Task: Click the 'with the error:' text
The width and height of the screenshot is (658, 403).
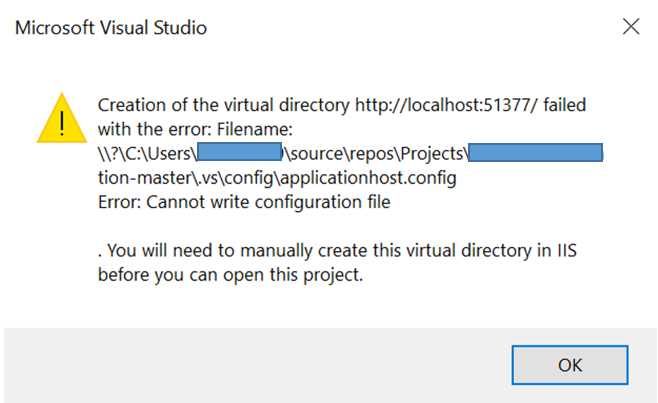Action: 154,129
